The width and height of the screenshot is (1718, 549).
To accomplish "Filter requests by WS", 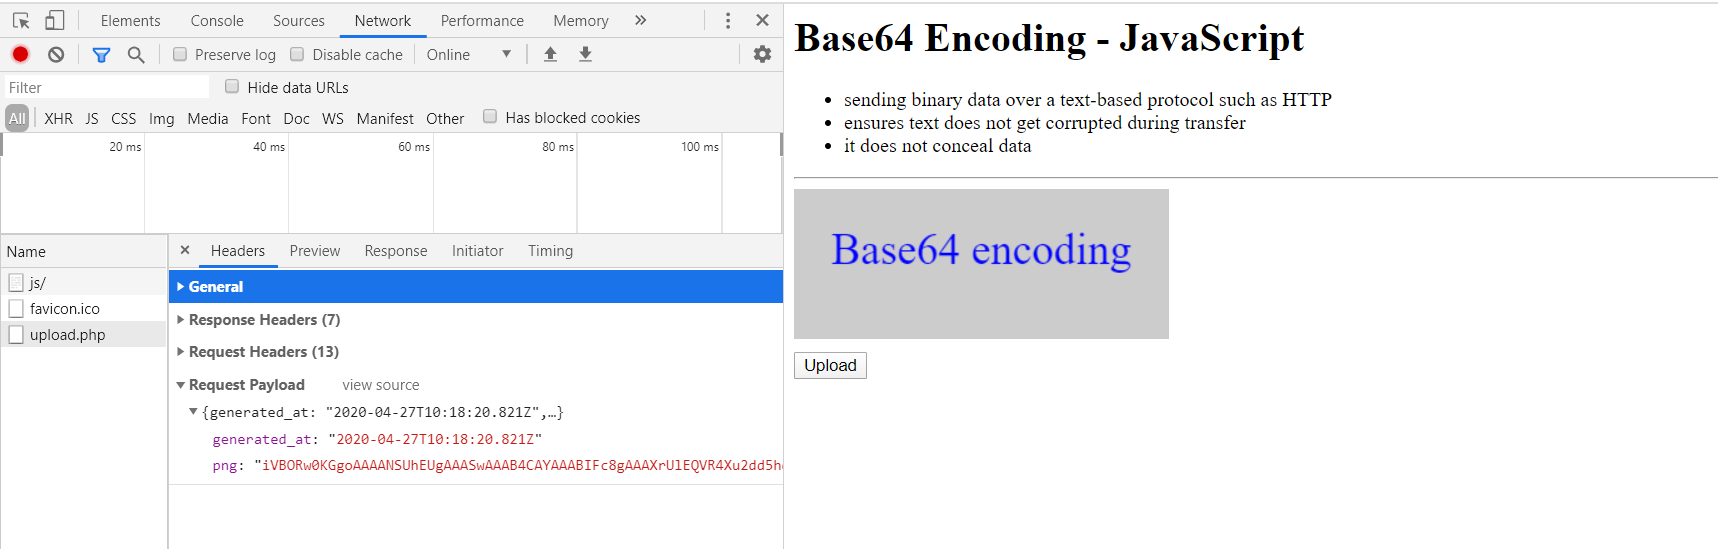I will click(x=333, y=118).
